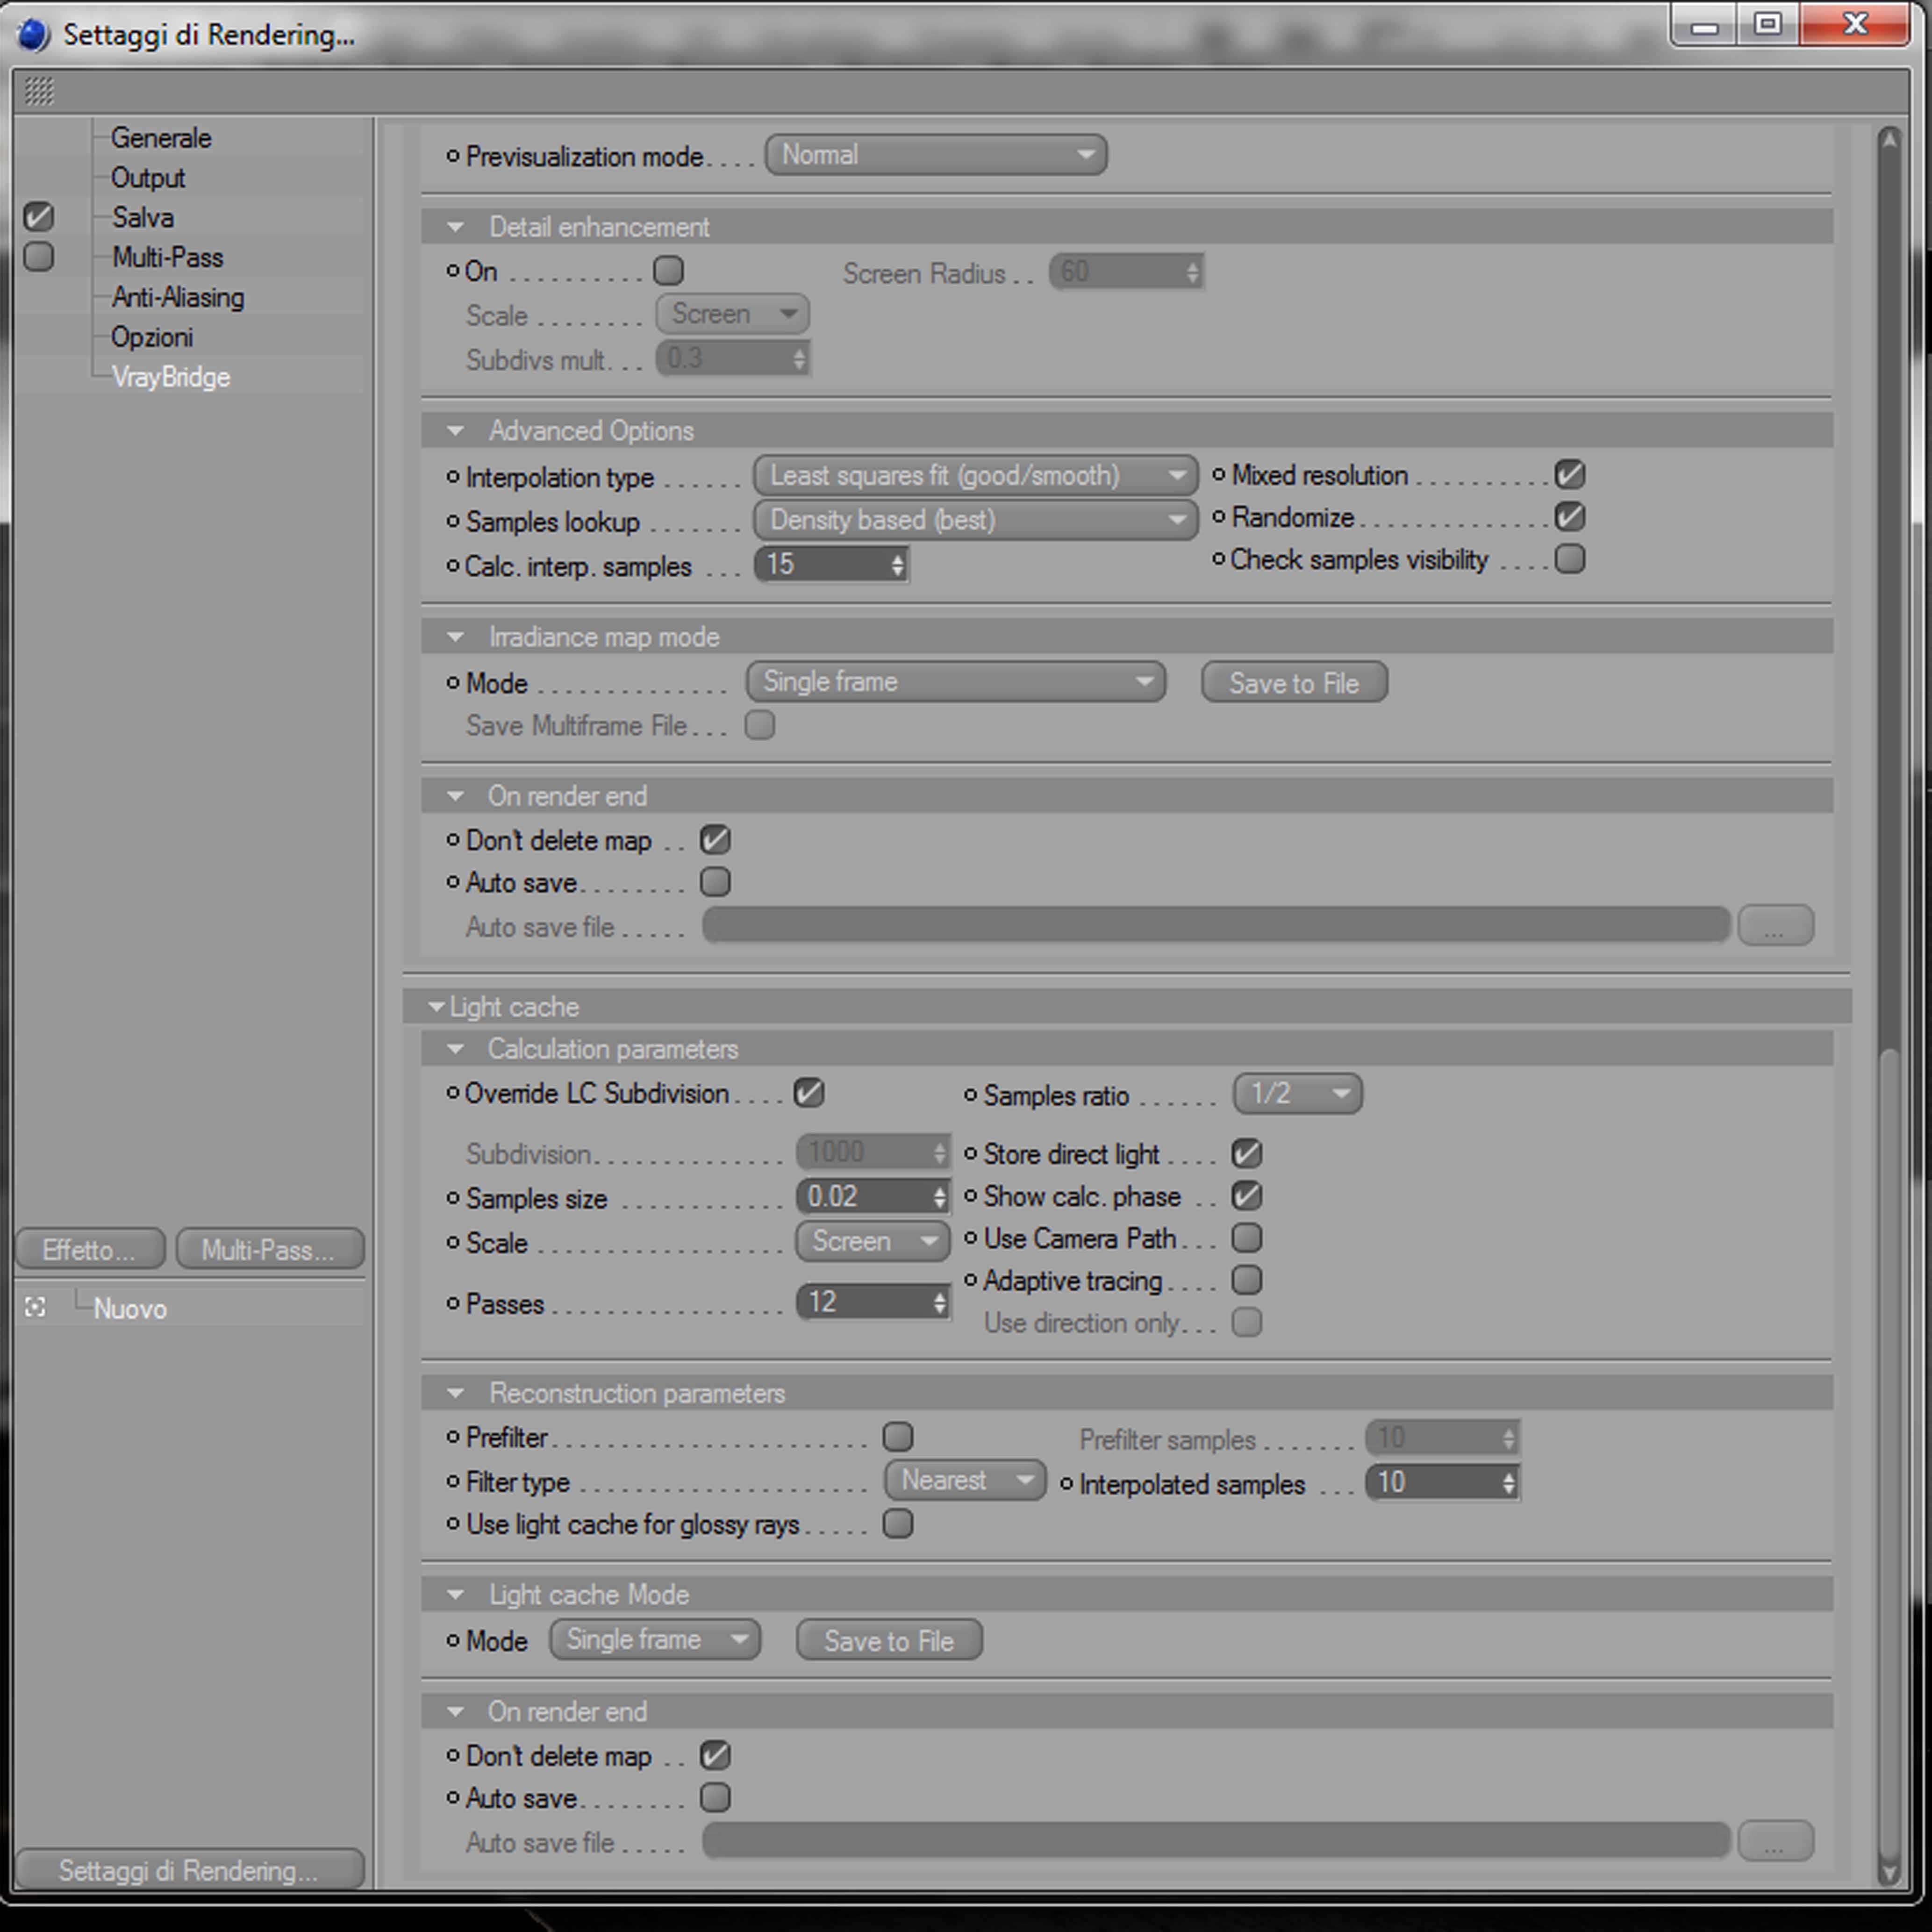Open Samples ratio dropdown

click(x=1296, y=1094)
